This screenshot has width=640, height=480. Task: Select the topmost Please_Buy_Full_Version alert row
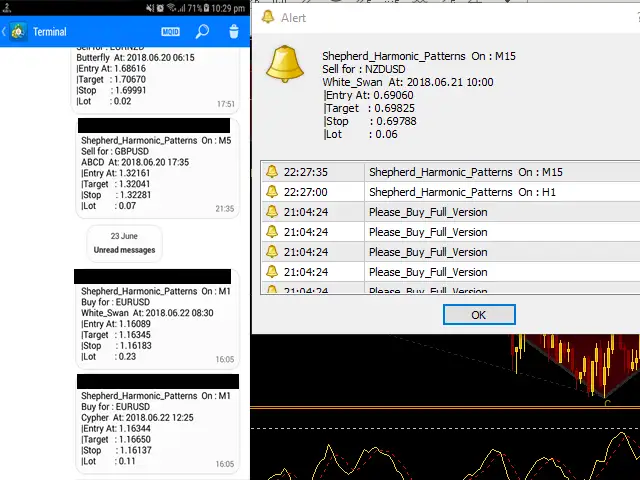428,212
